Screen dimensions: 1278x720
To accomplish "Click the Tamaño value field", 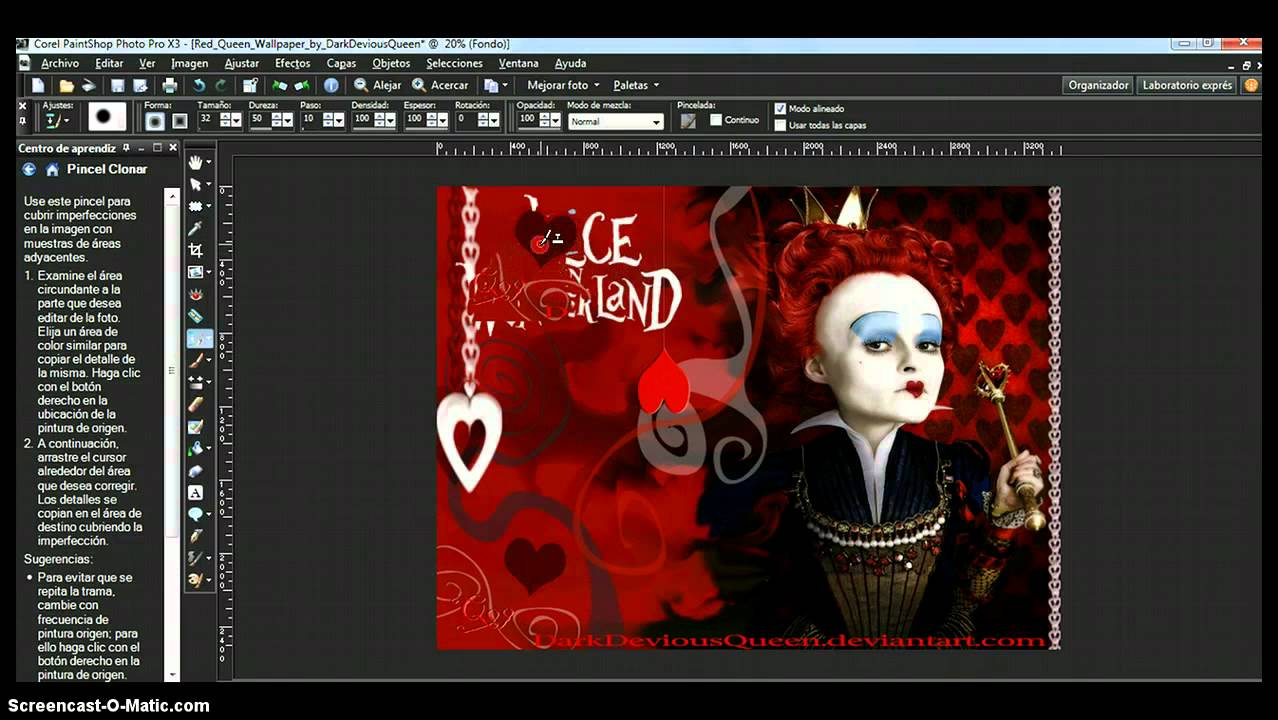I will tap(207, 119).
